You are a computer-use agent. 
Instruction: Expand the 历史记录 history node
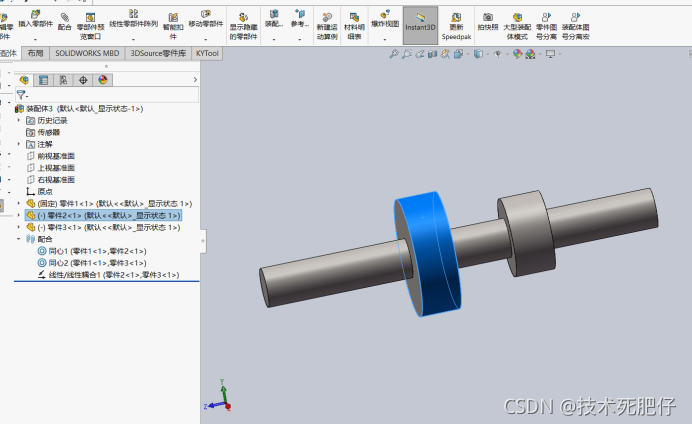click(x=19, y=120)
